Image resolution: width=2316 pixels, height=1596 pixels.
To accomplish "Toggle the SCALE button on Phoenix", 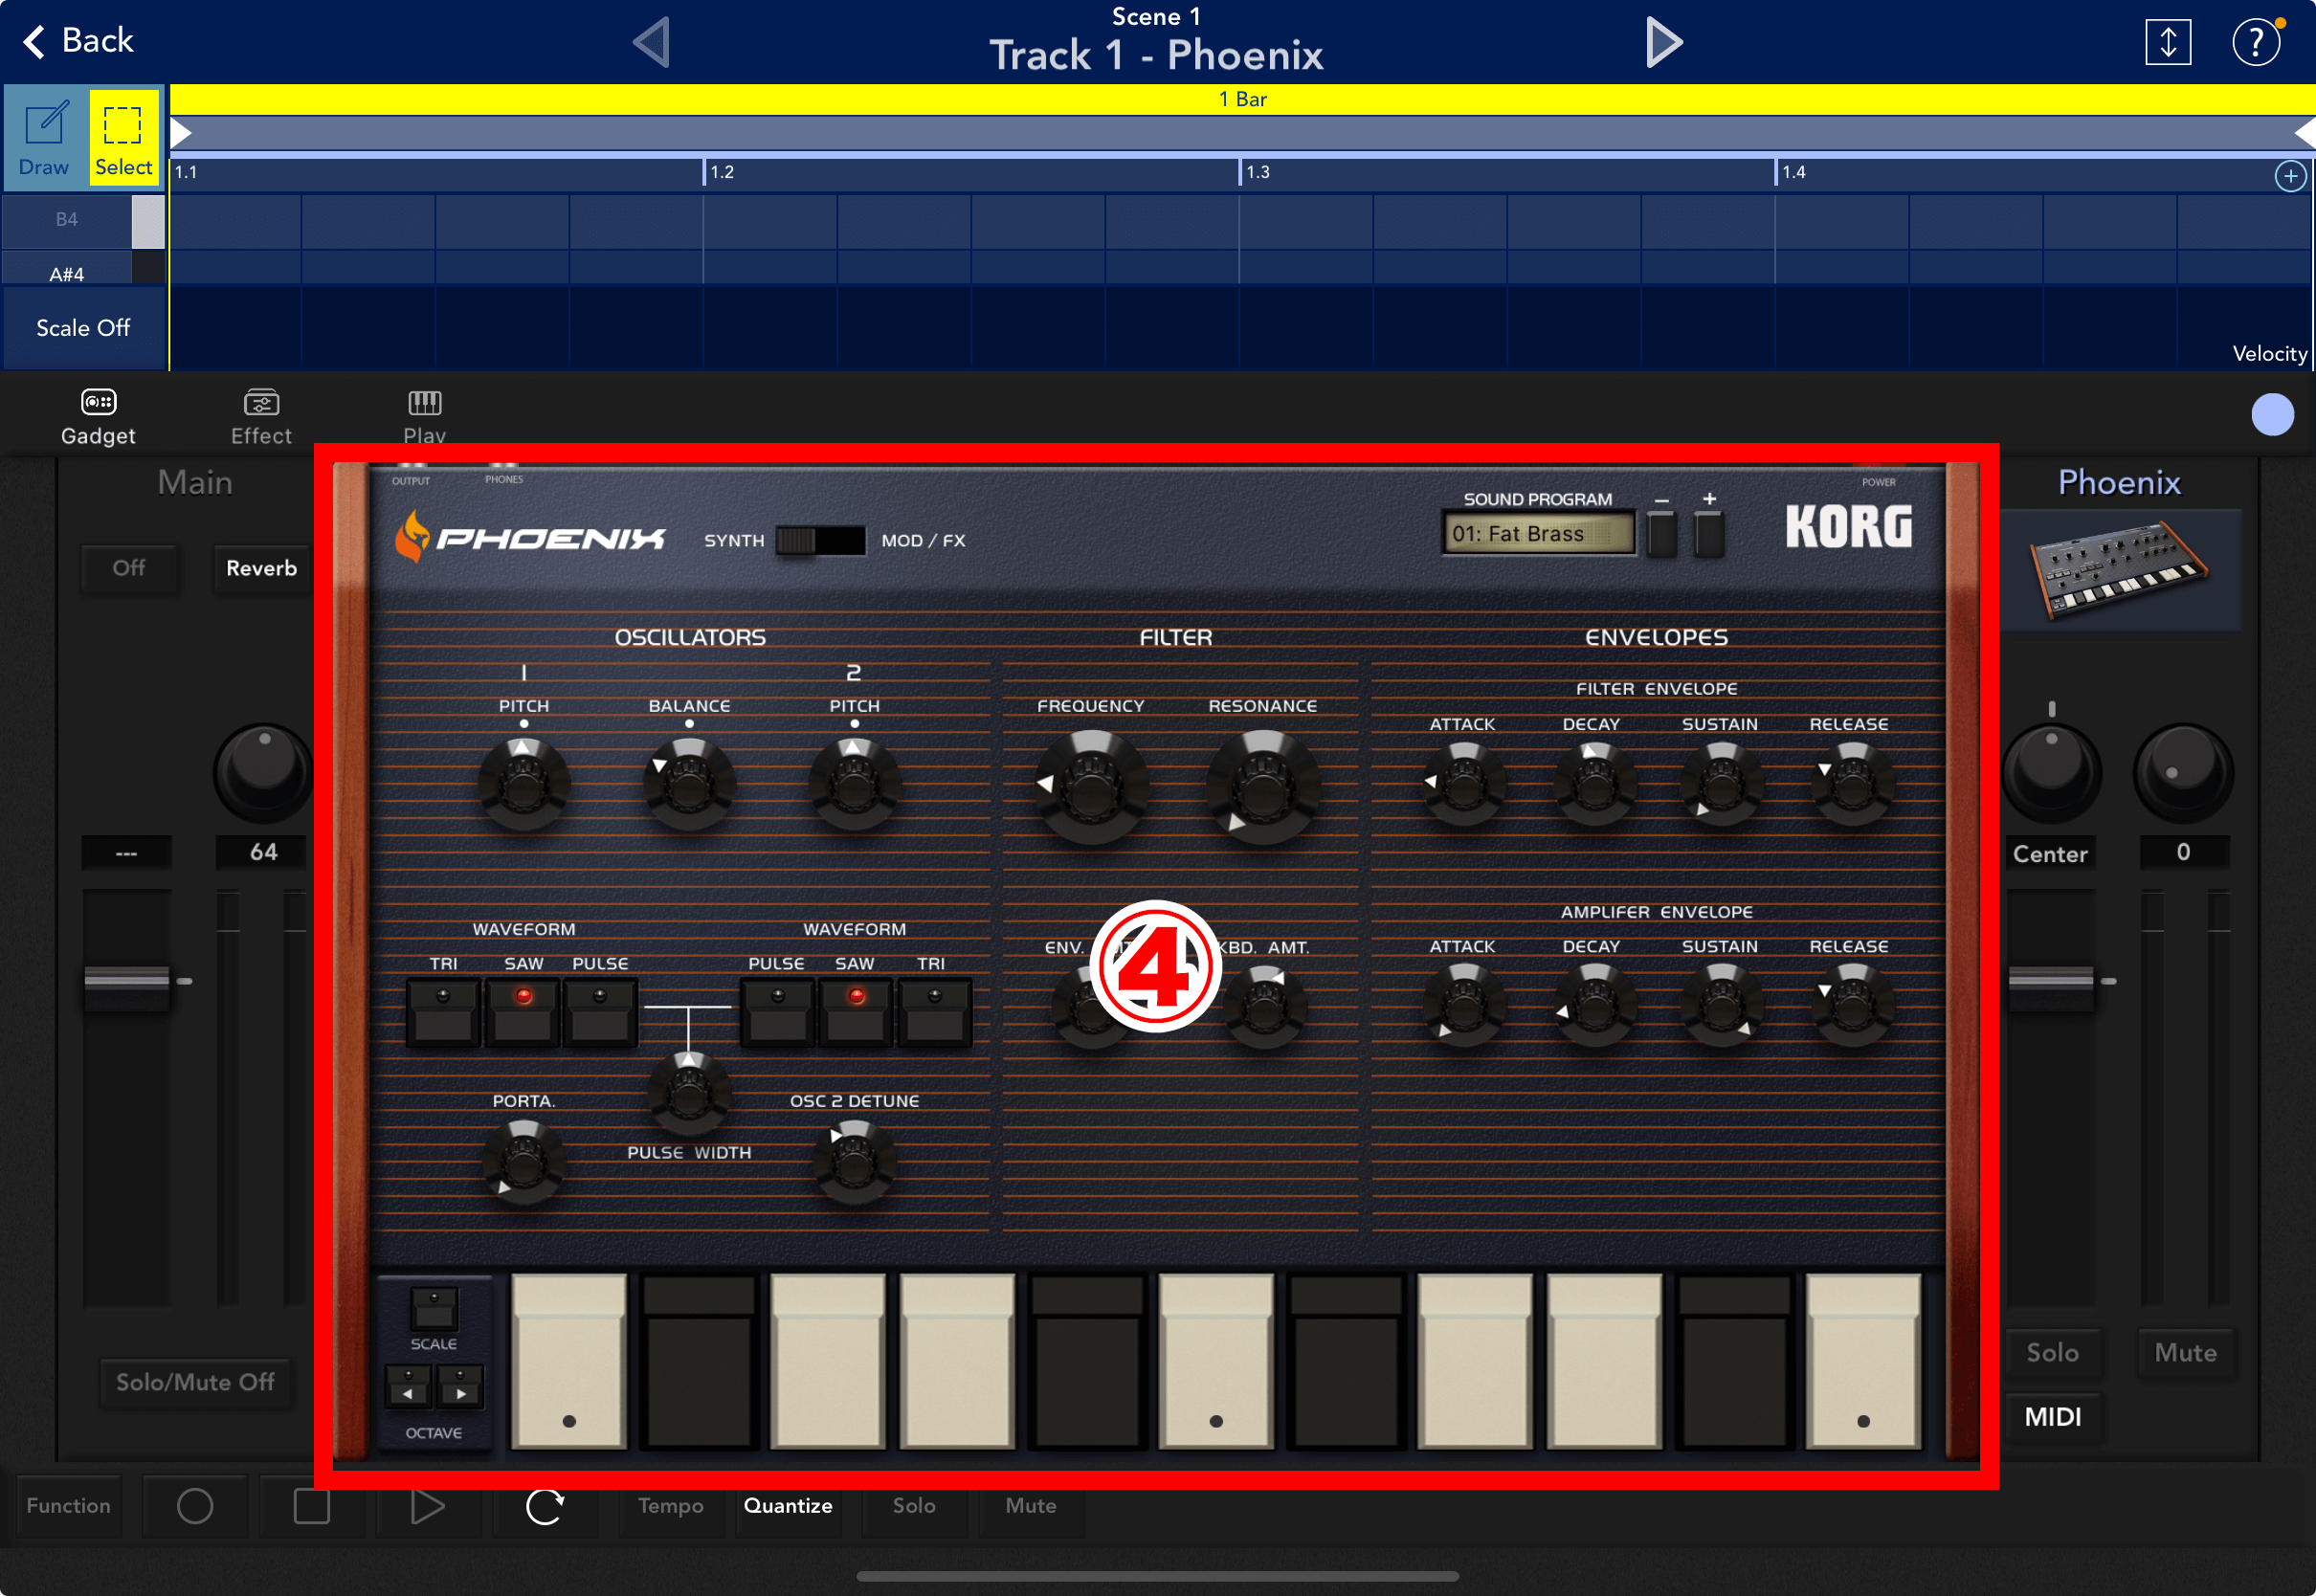I will coord(434,1308).
